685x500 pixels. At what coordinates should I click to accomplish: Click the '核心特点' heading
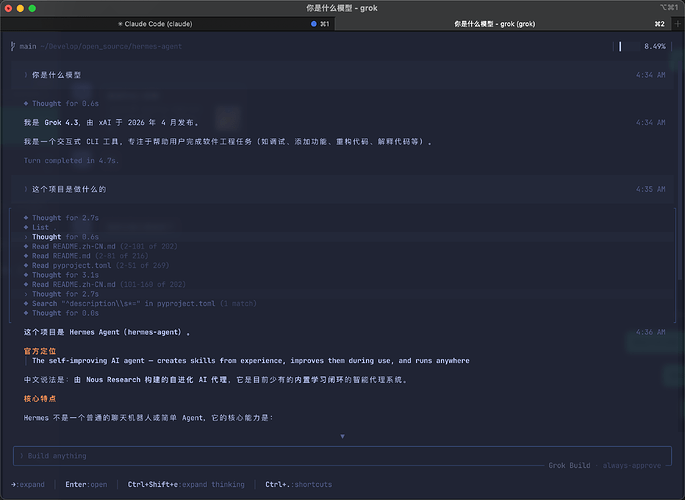coord(40,399)
